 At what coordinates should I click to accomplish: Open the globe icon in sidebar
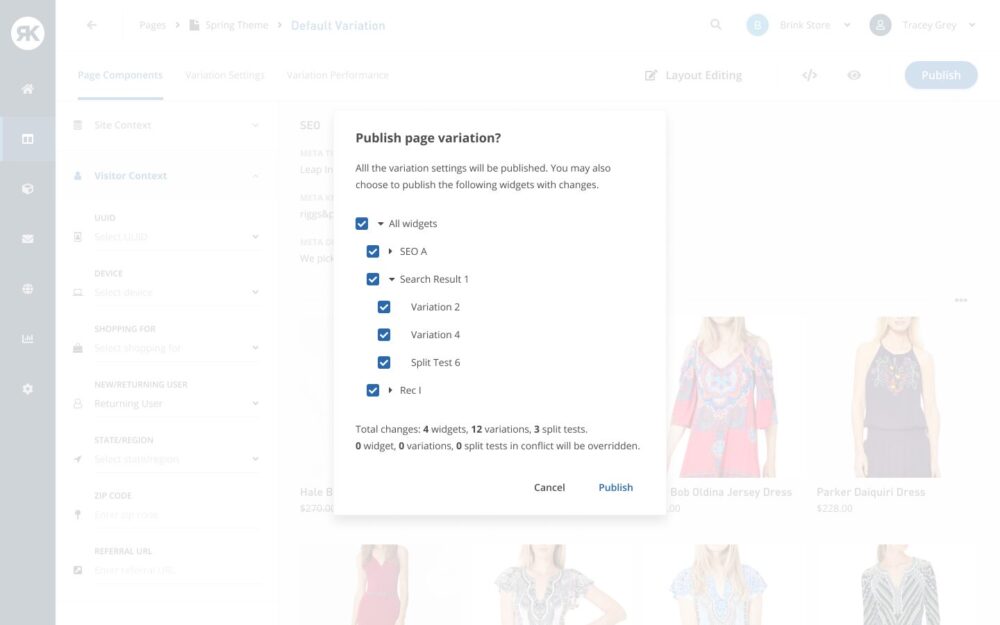27,289
